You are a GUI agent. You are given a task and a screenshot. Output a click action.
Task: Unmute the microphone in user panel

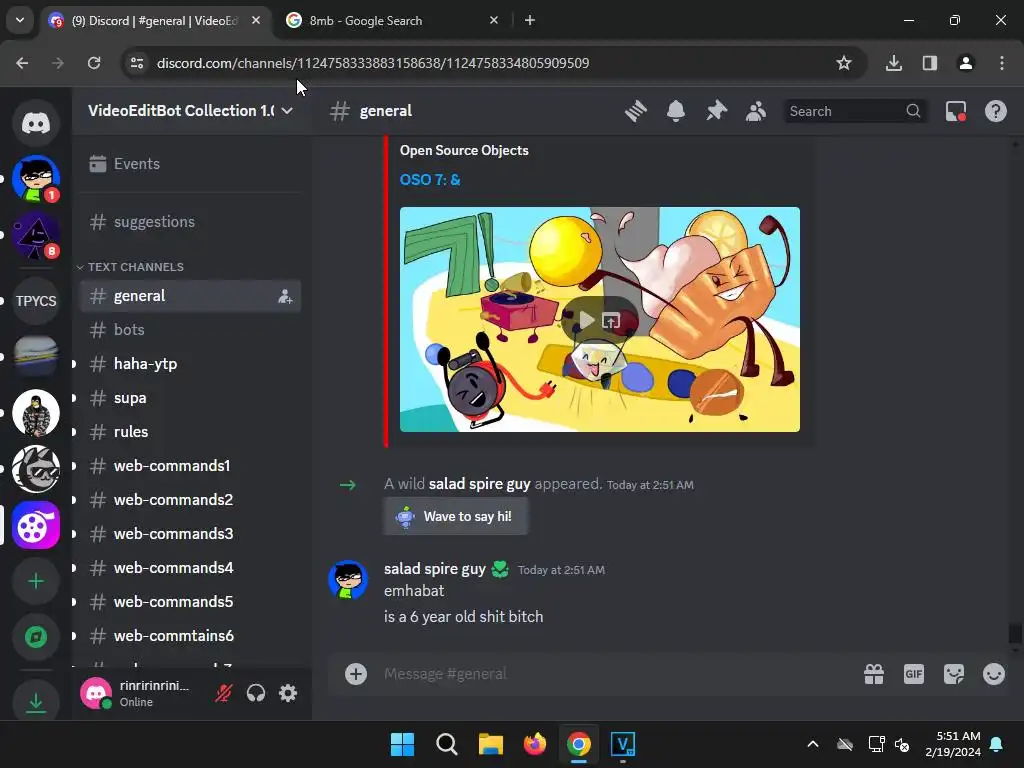[223, 693]
